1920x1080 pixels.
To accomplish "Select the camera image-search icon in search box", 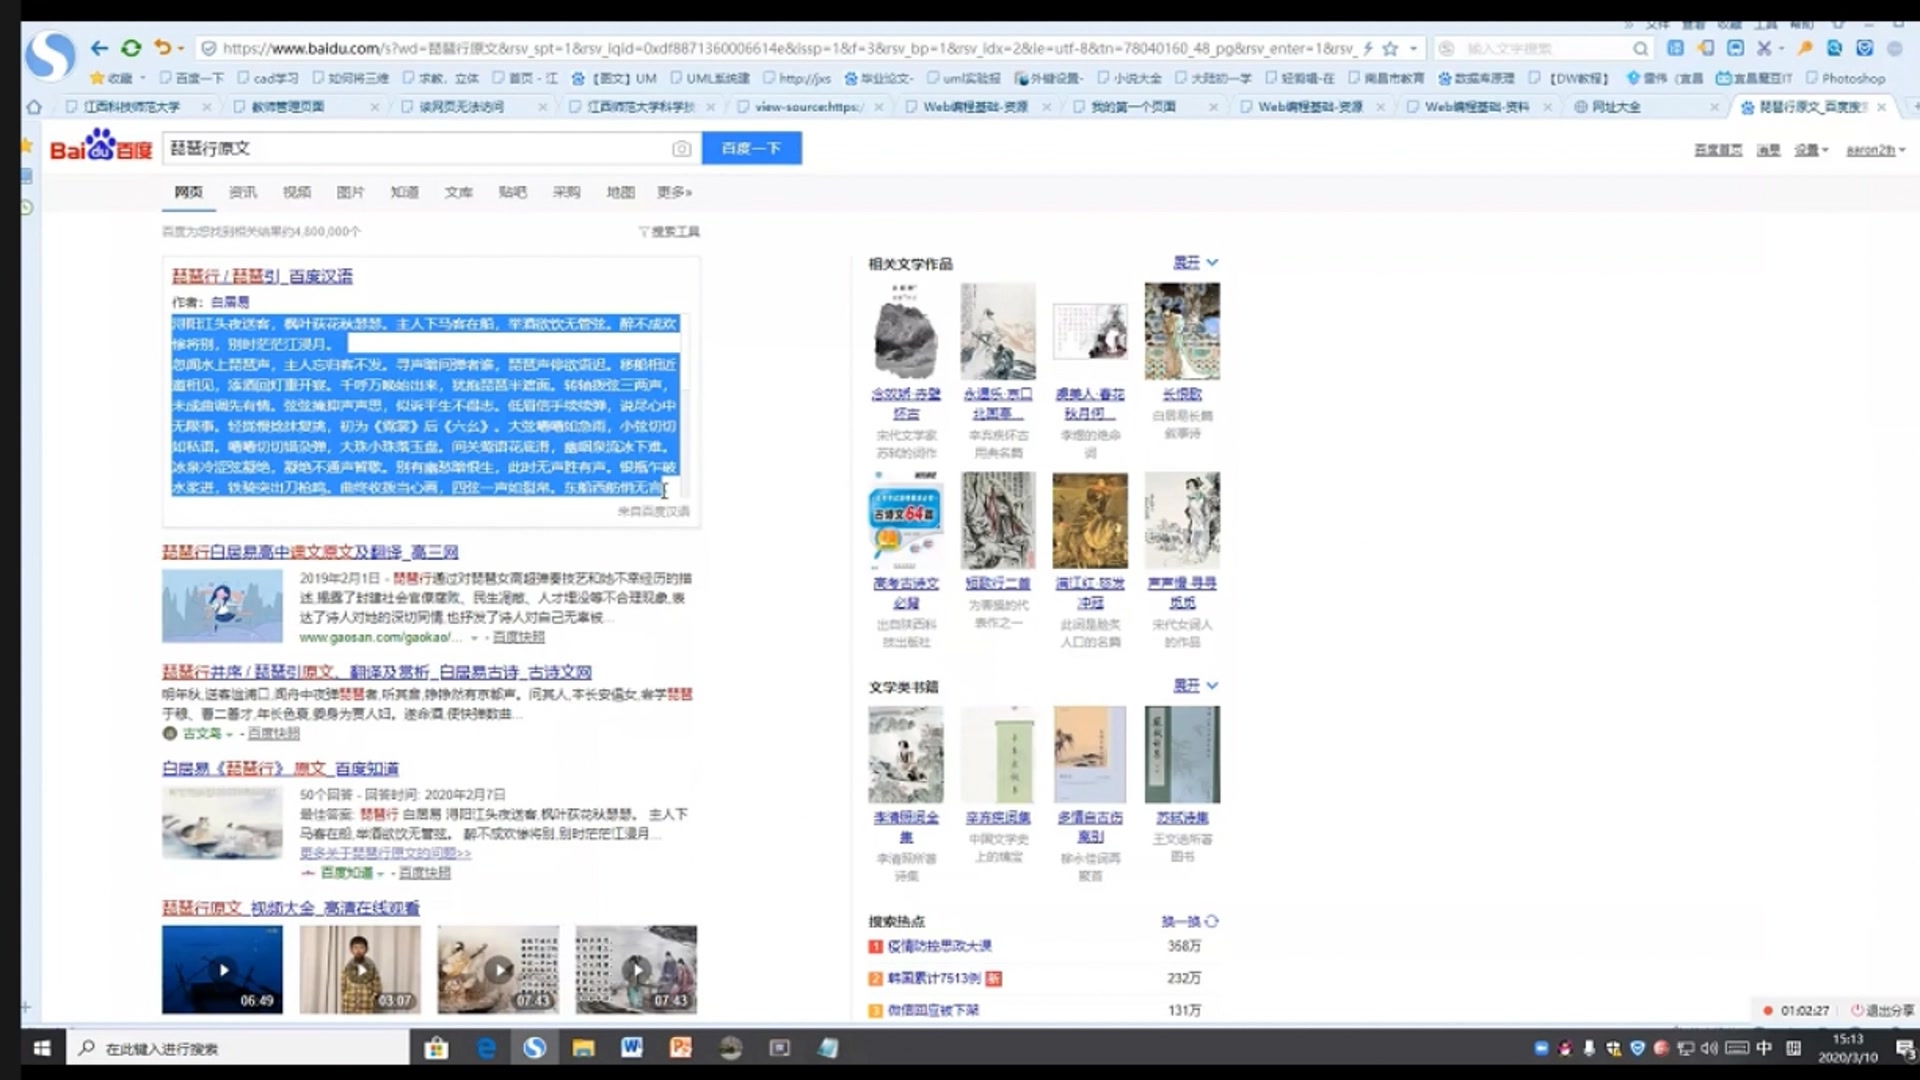I will 681,147.
